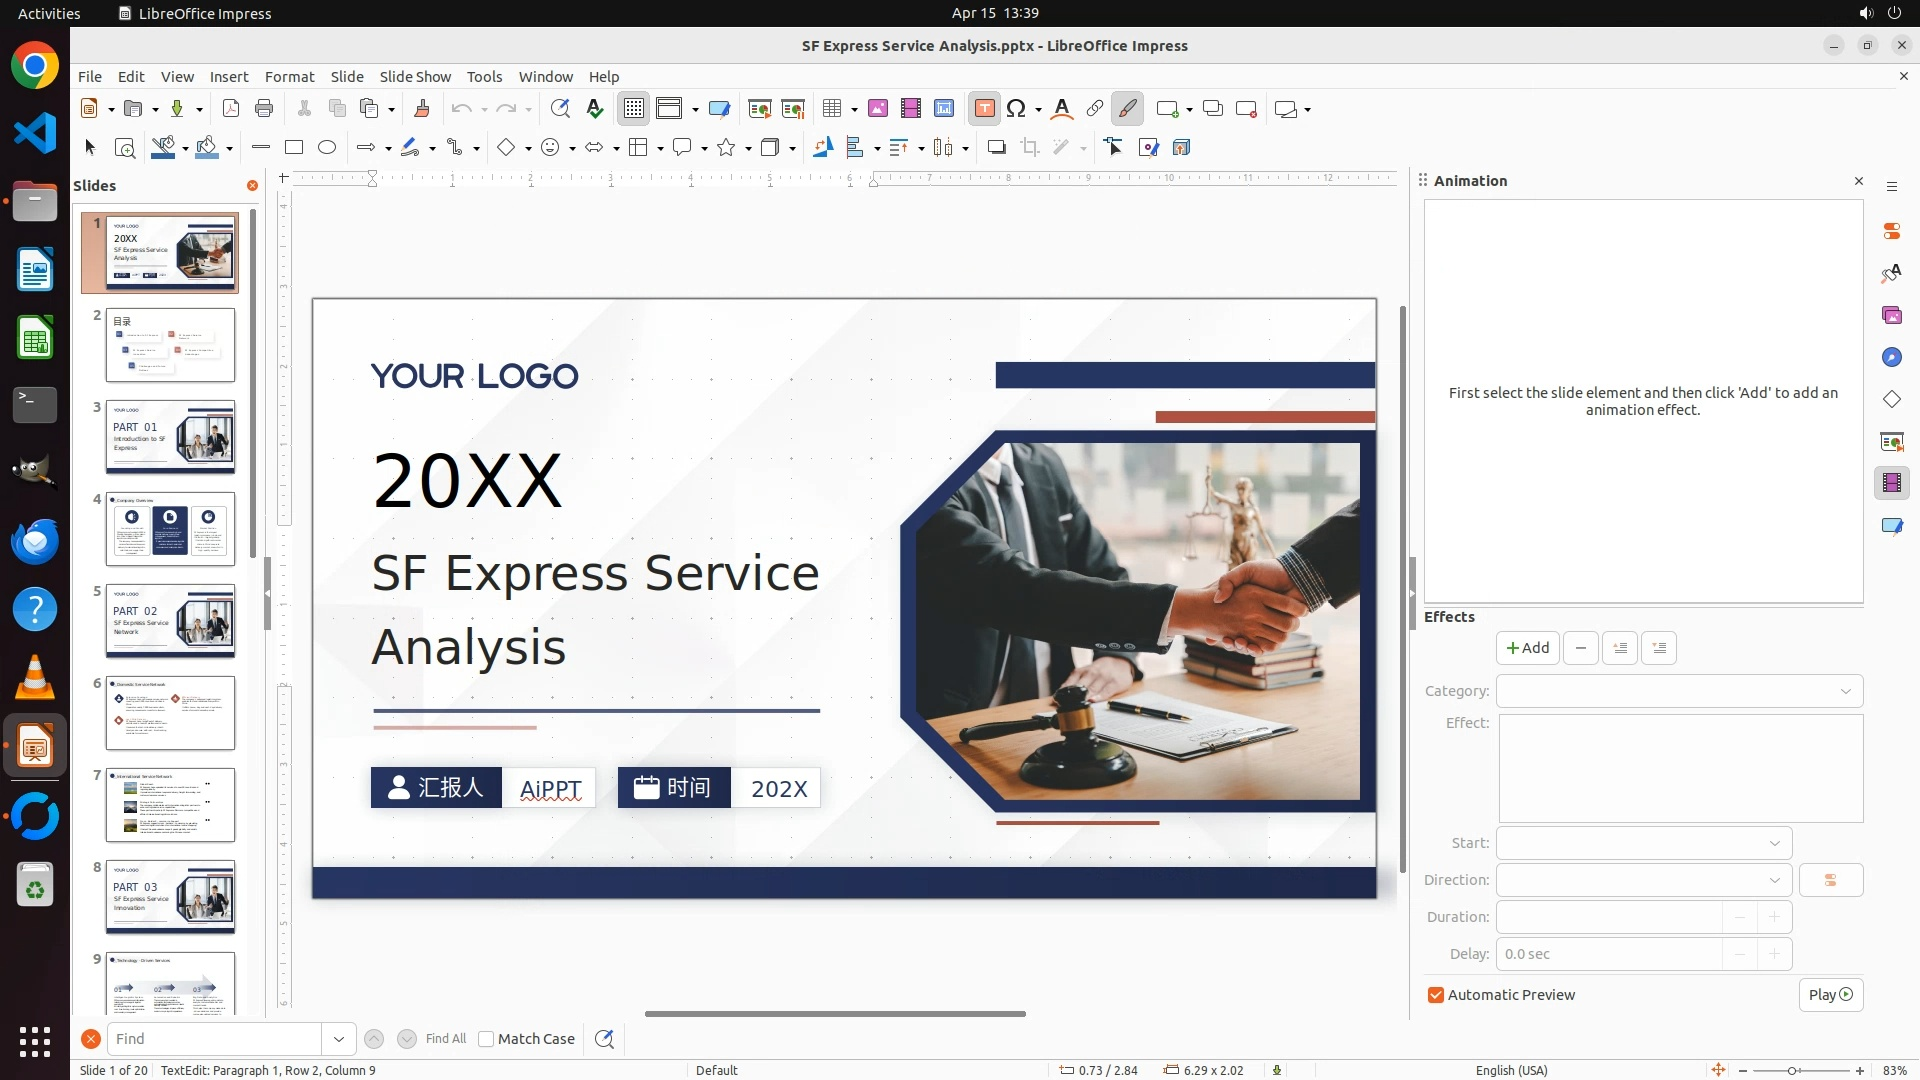Click the Add effect button
Image resolution: width=1920 pixels, height=1080 pixels.
(x=1527, y=648)
